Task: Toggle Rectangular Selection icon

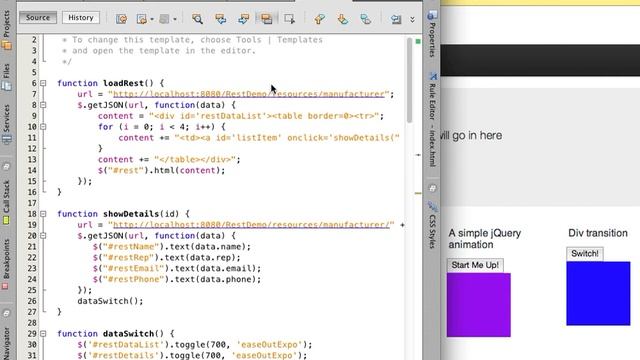Action: pyautogui.click(x=289, y=19)
